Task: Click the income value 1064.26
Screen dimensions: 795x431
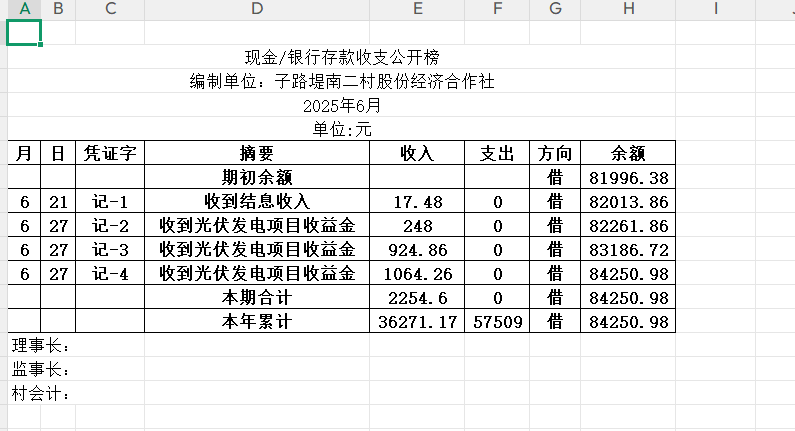Action: coord(417,273)
